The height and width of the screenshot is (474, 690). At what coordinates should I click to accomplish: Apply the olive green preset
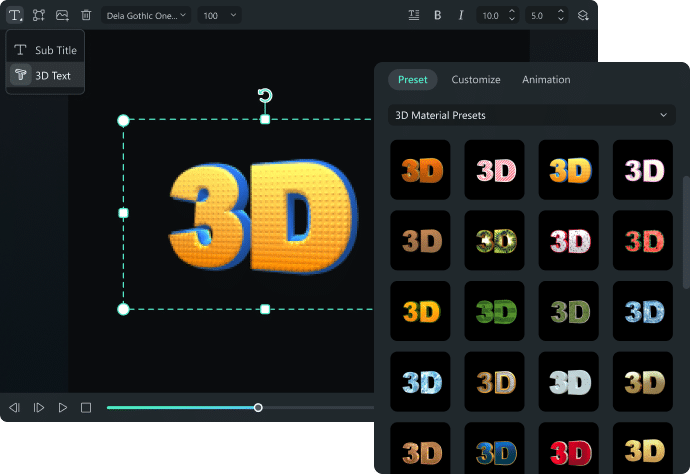pos(569,311)
